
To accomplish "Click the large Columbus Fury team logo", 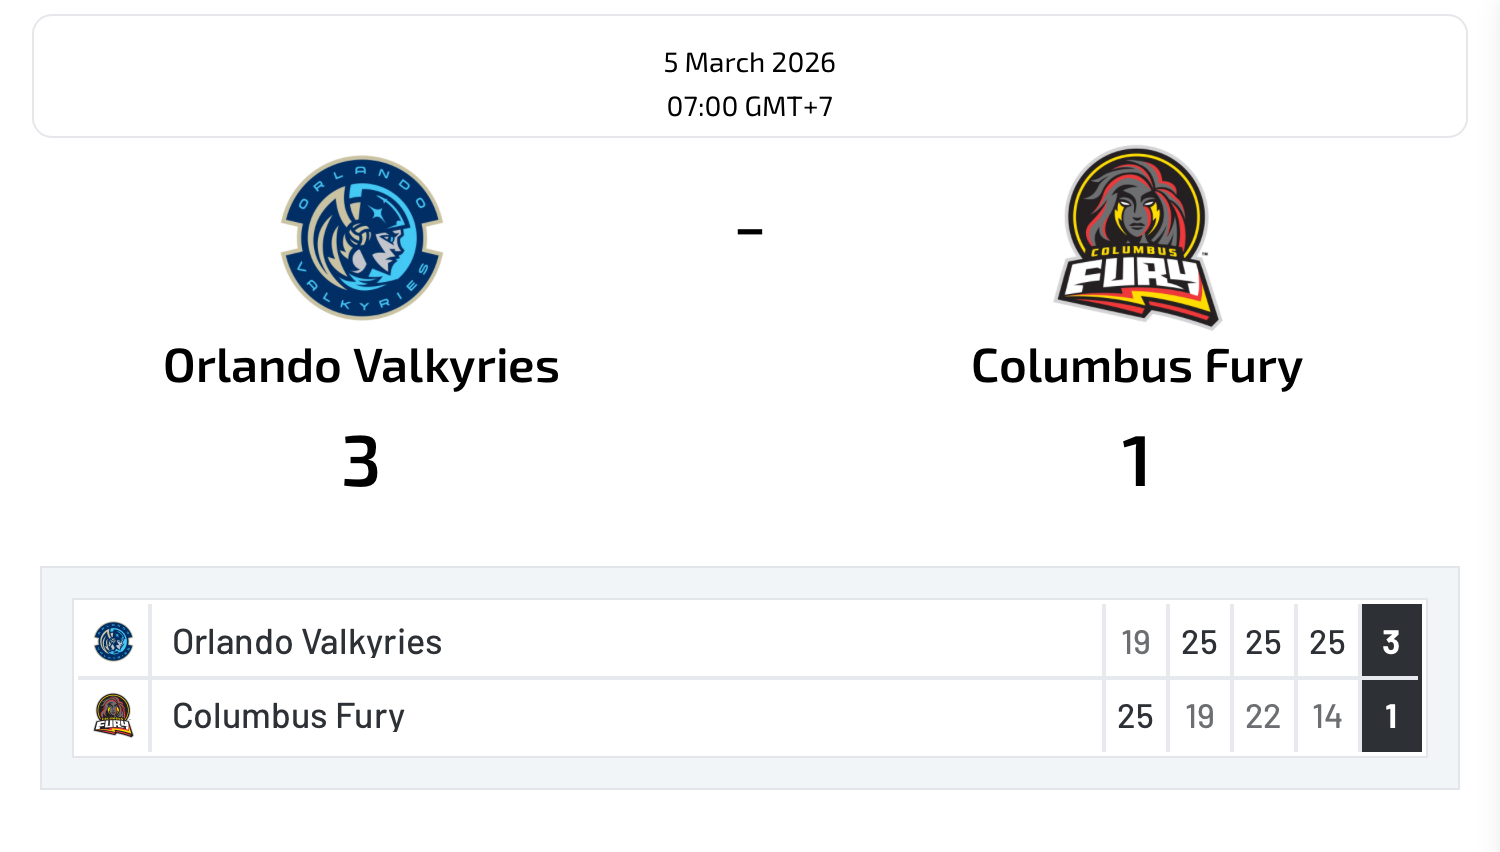I will click(1137, 238).
